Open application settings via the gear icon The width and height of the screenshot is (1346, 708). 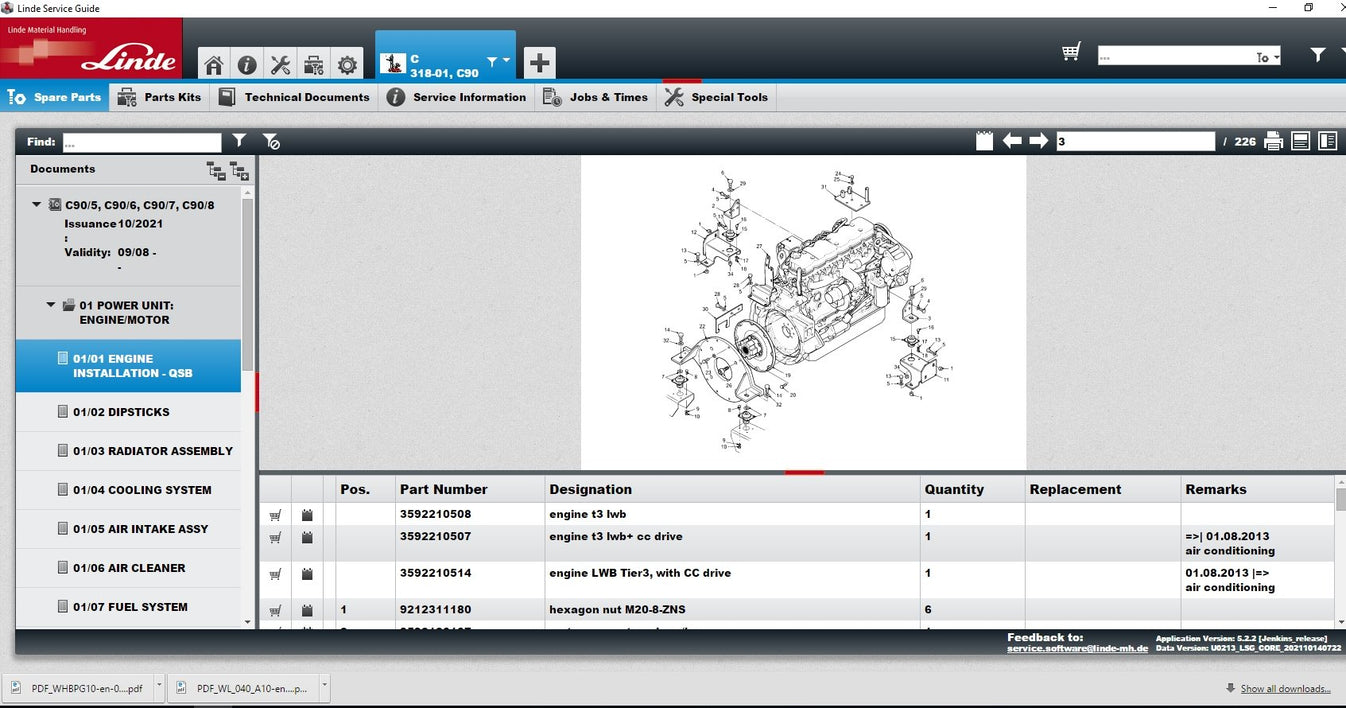coord(347,63)
